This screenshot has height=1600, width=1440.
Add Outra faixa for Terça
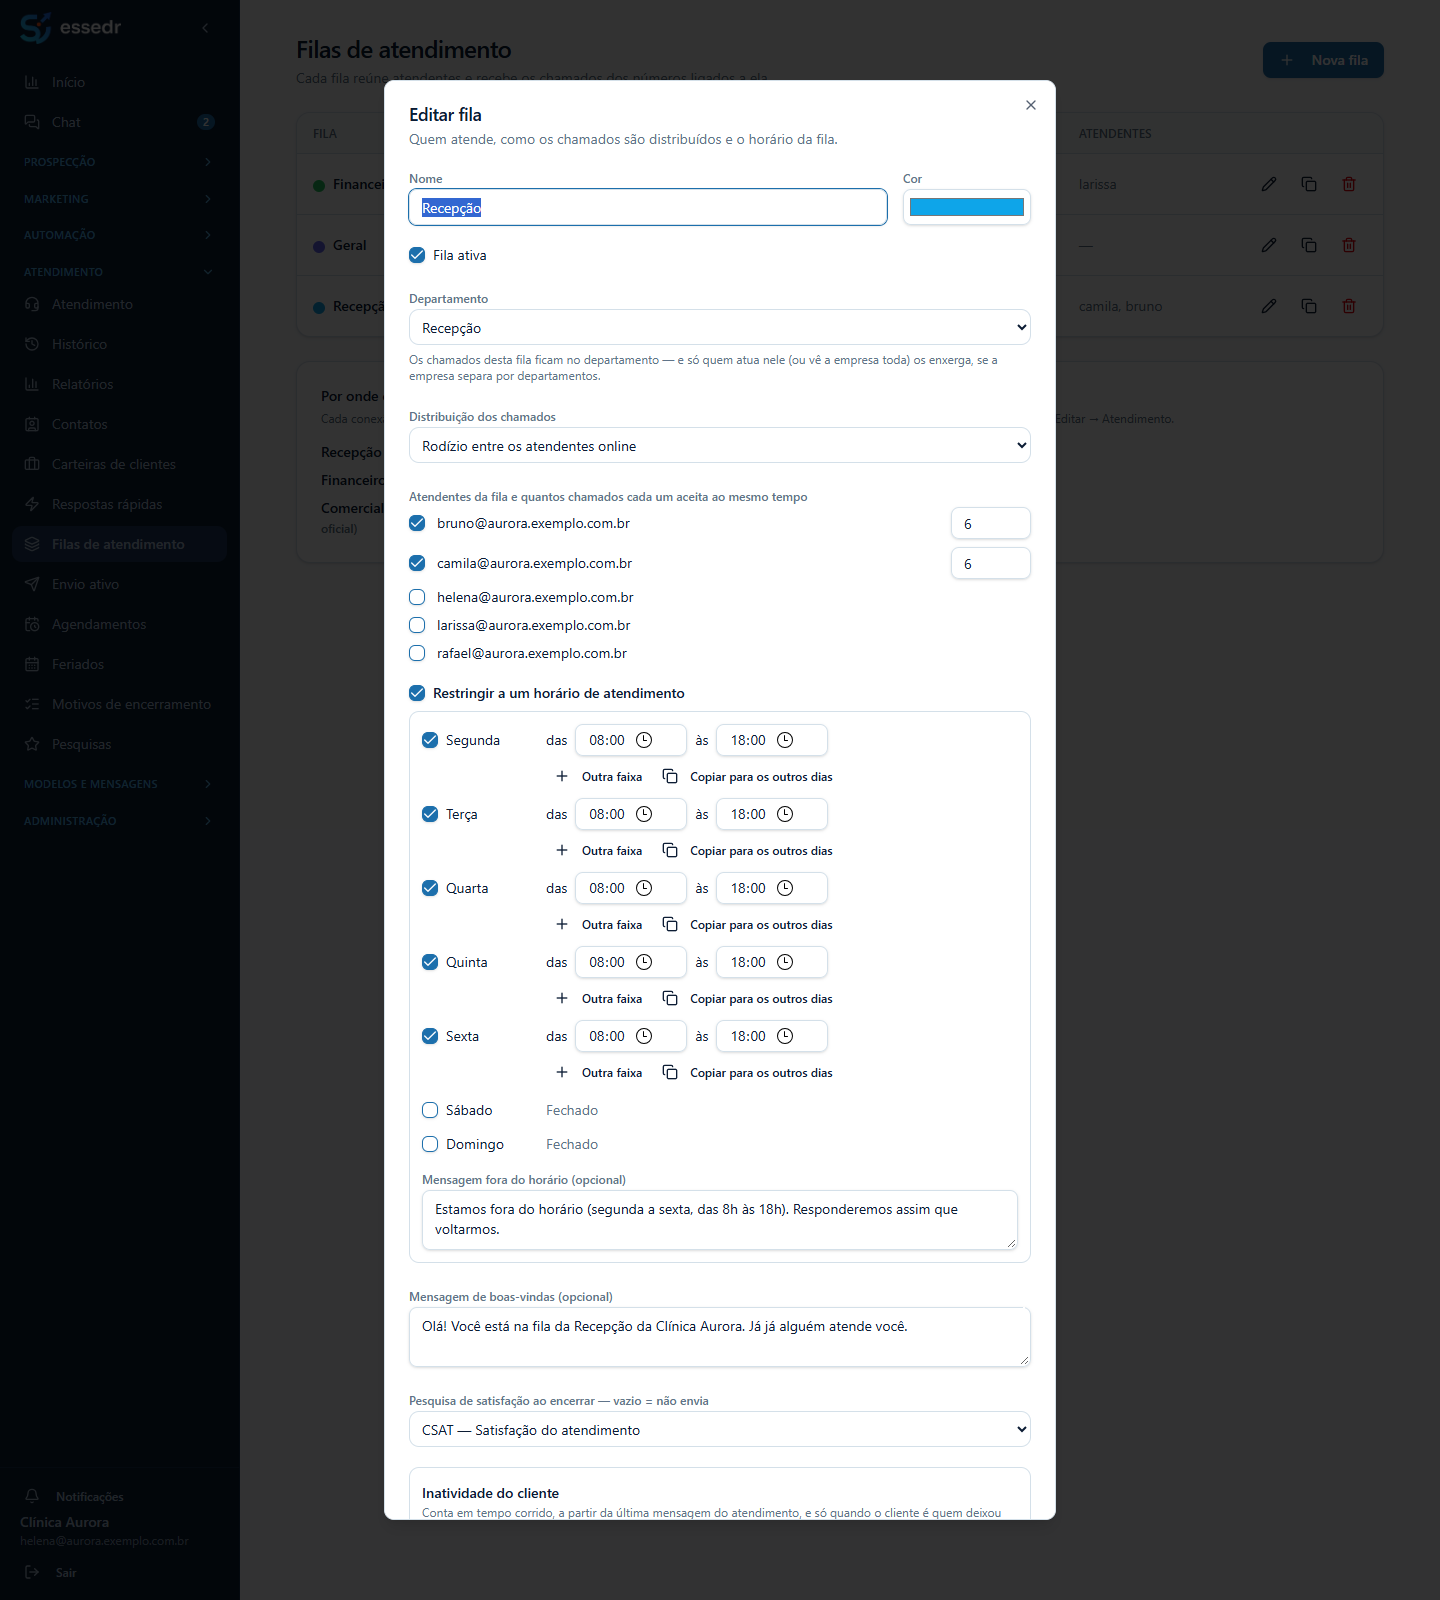coord(599,851)
